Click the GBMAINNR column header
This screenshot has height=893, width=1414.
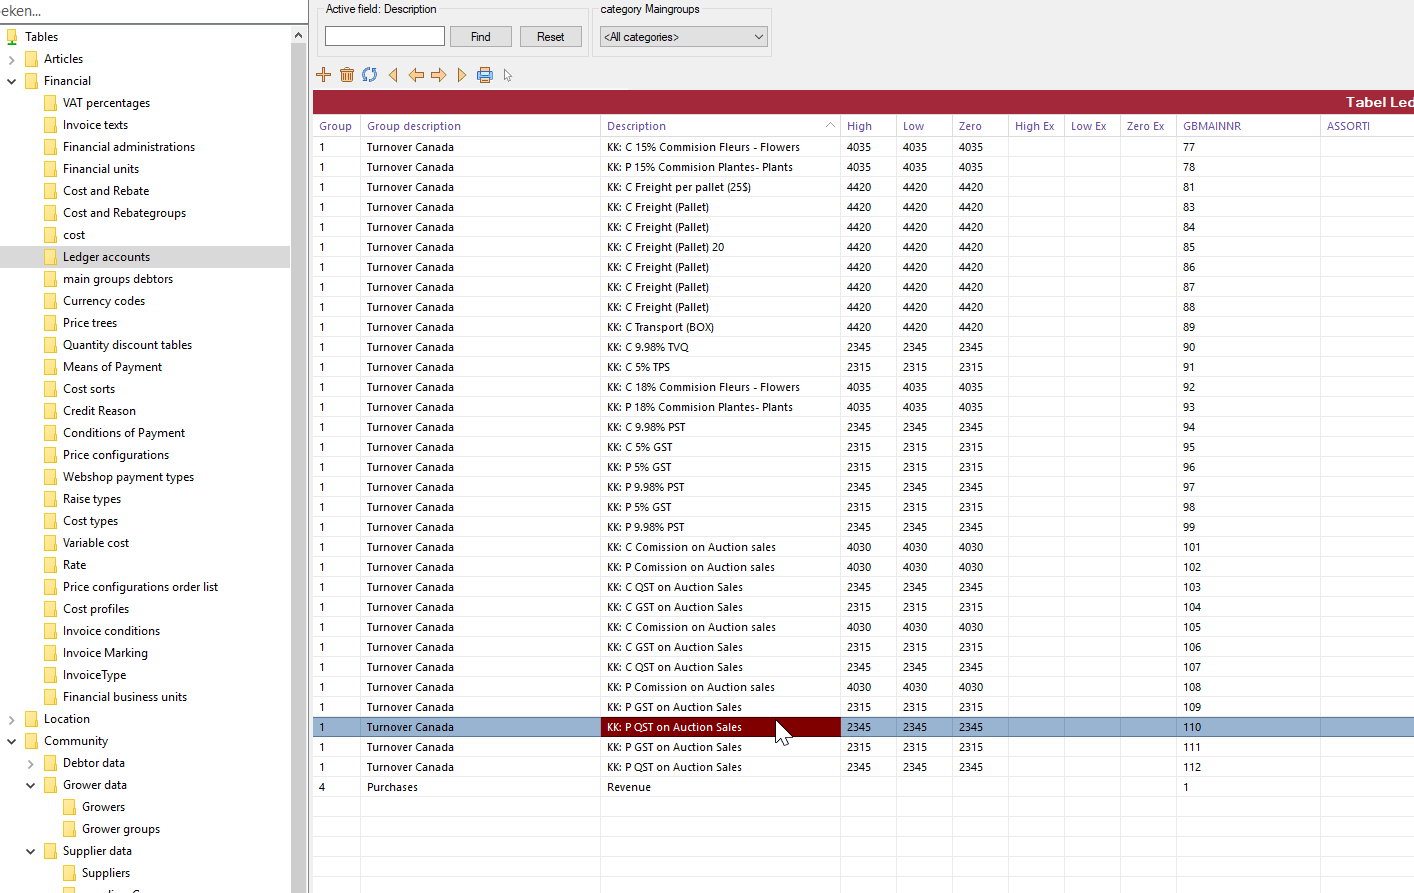[1211, 126]
